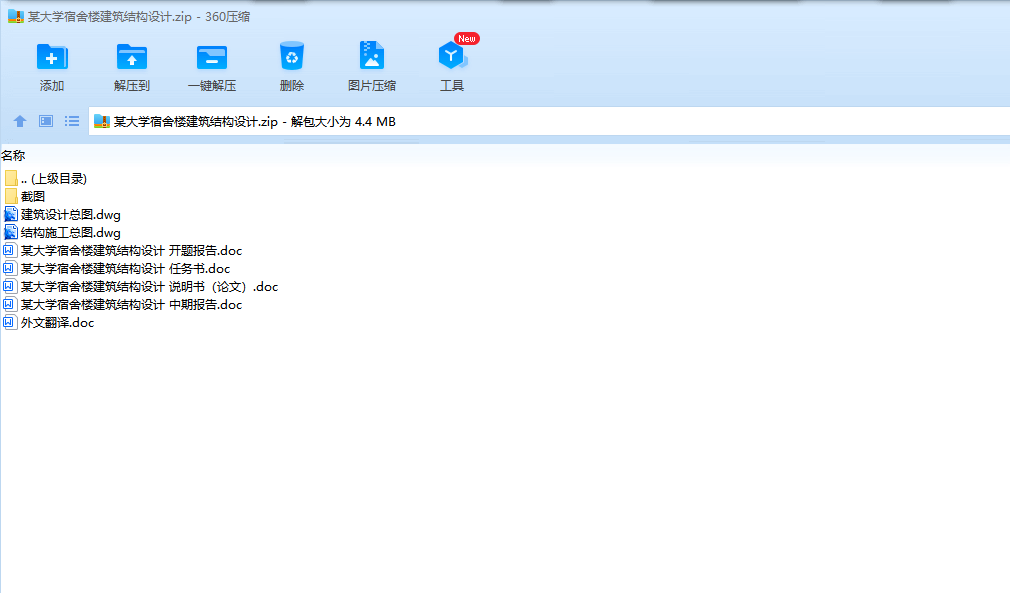The width and height of the screenshot is (1010, 593).
Task: Click the parent directory folder icon
Action: click(x=11, y=178)
